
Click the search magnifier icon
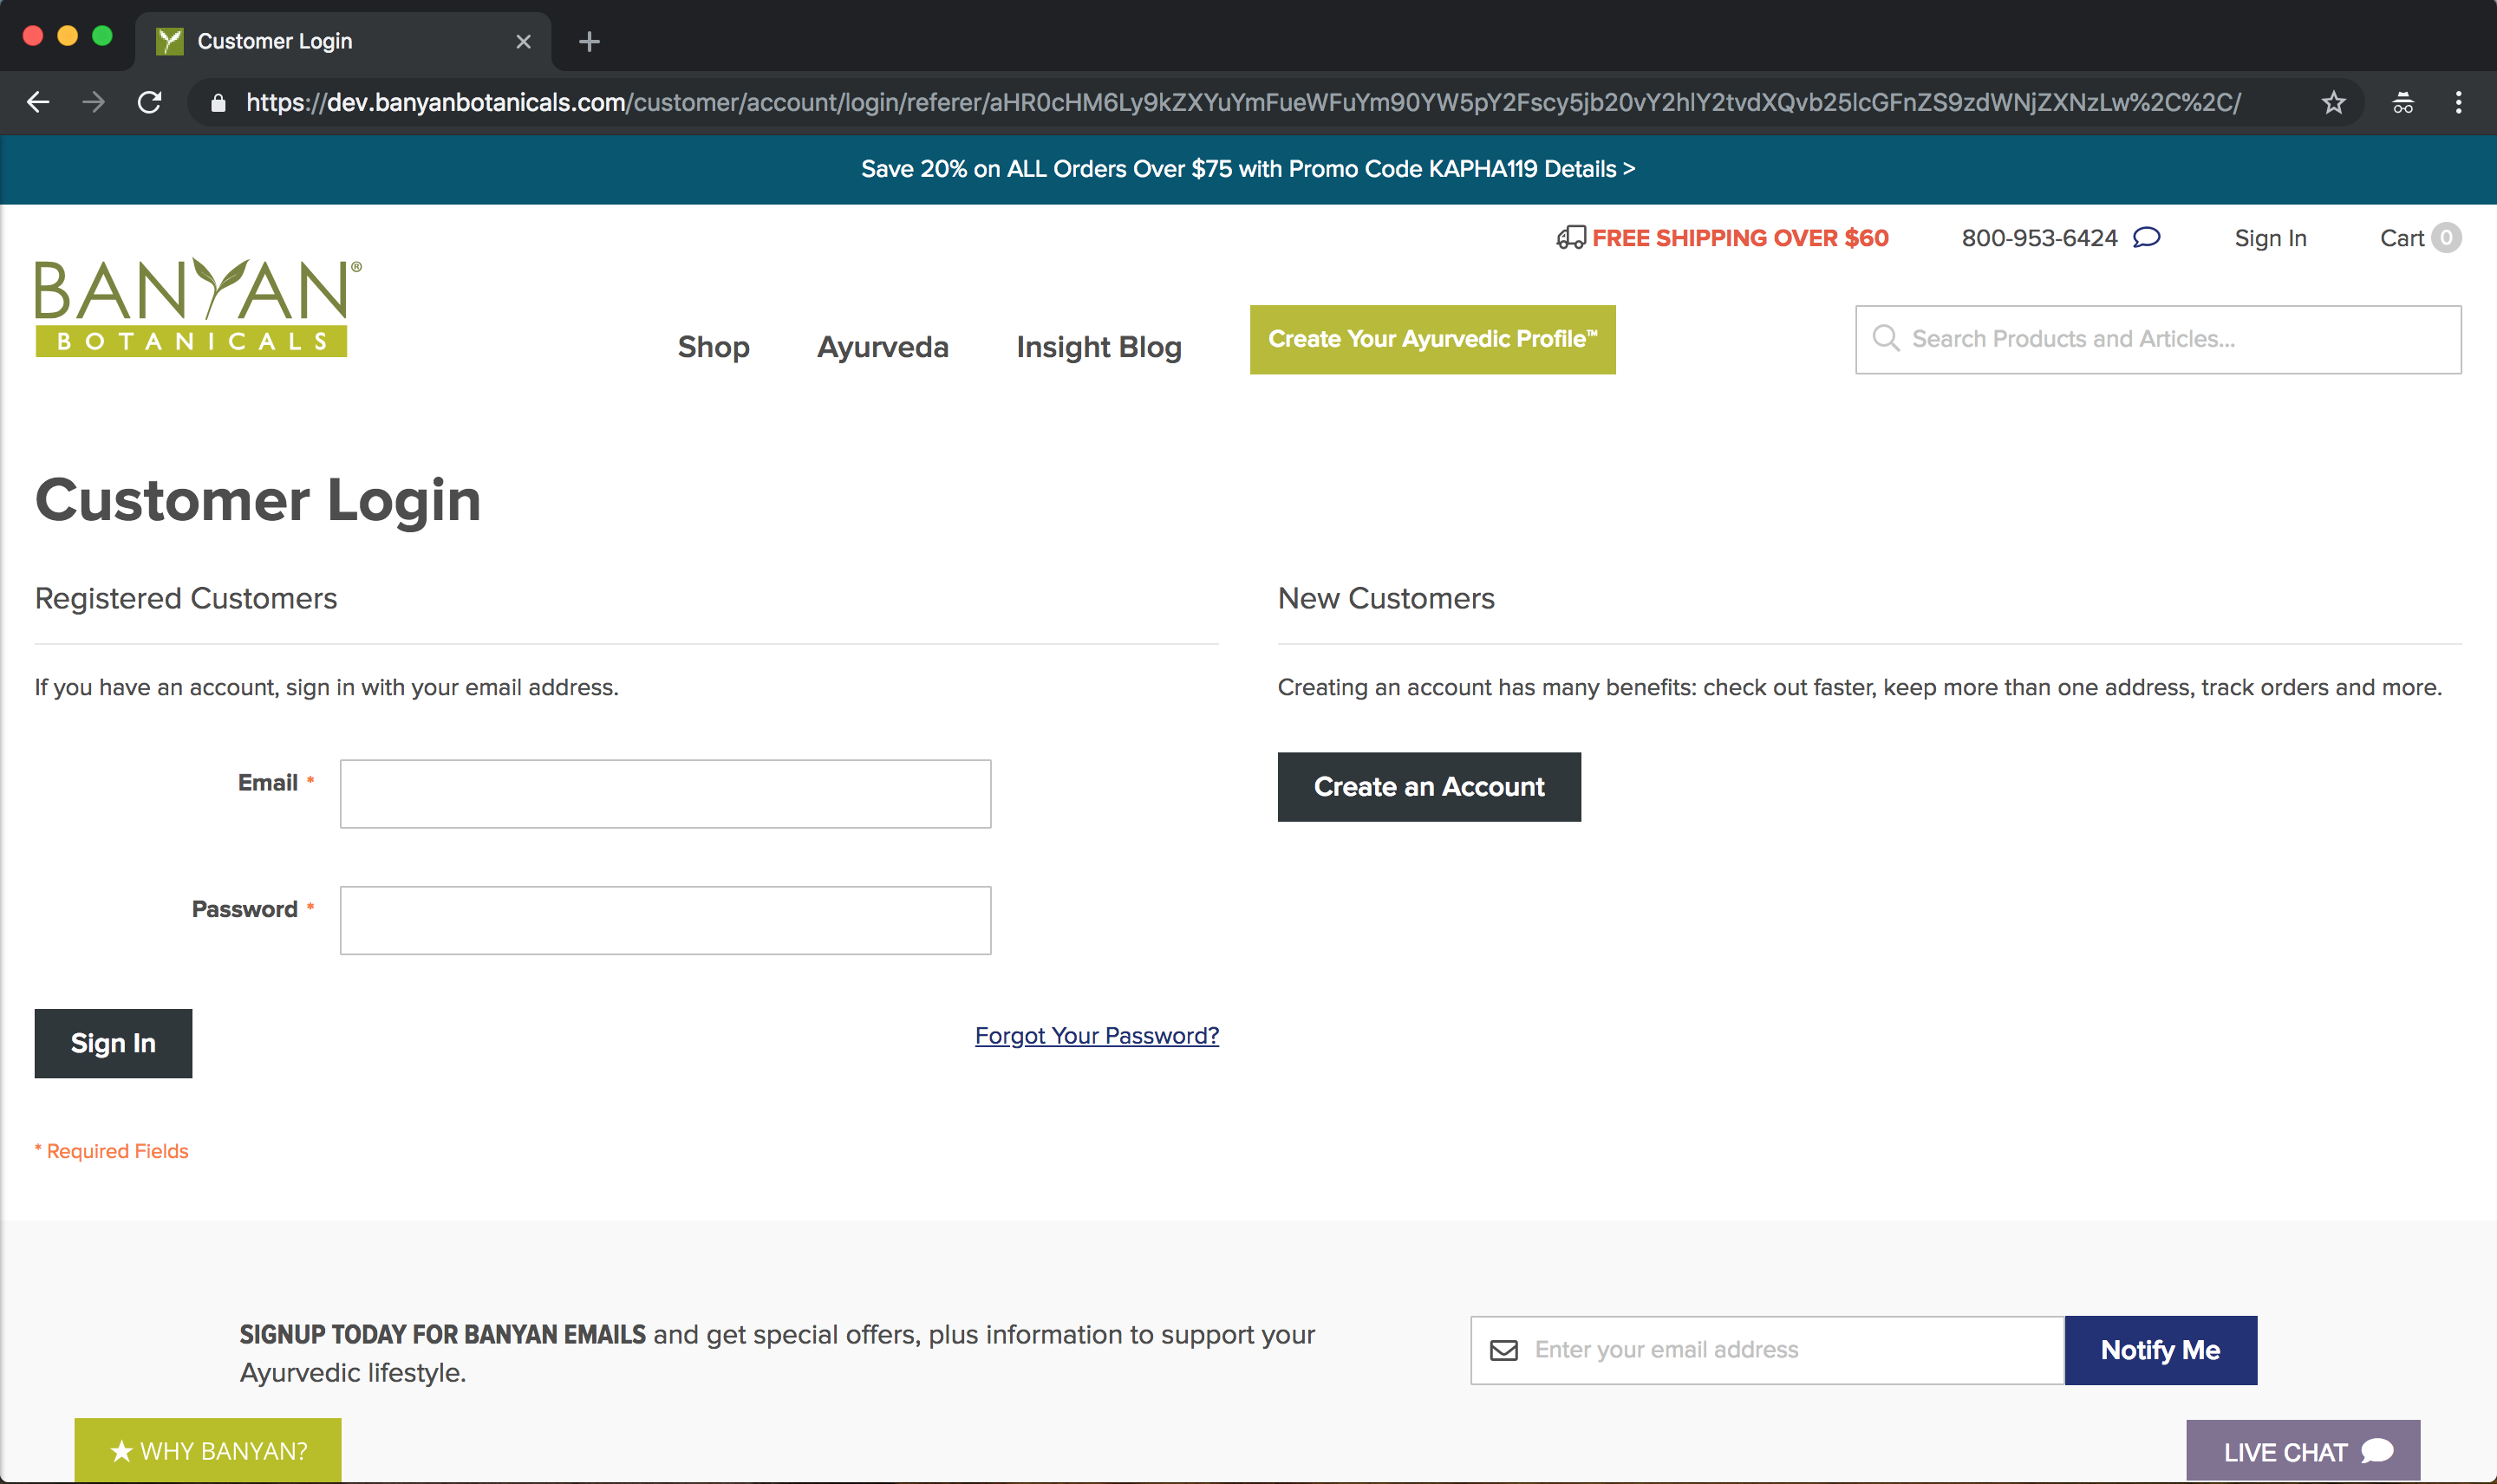coord(1885,338)
